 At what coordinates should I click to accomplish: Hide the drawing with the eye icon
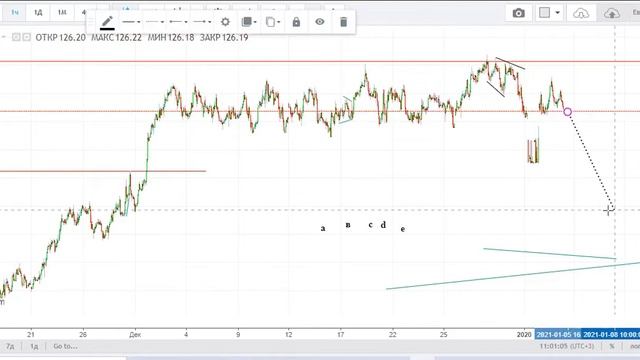click(320, 22)
